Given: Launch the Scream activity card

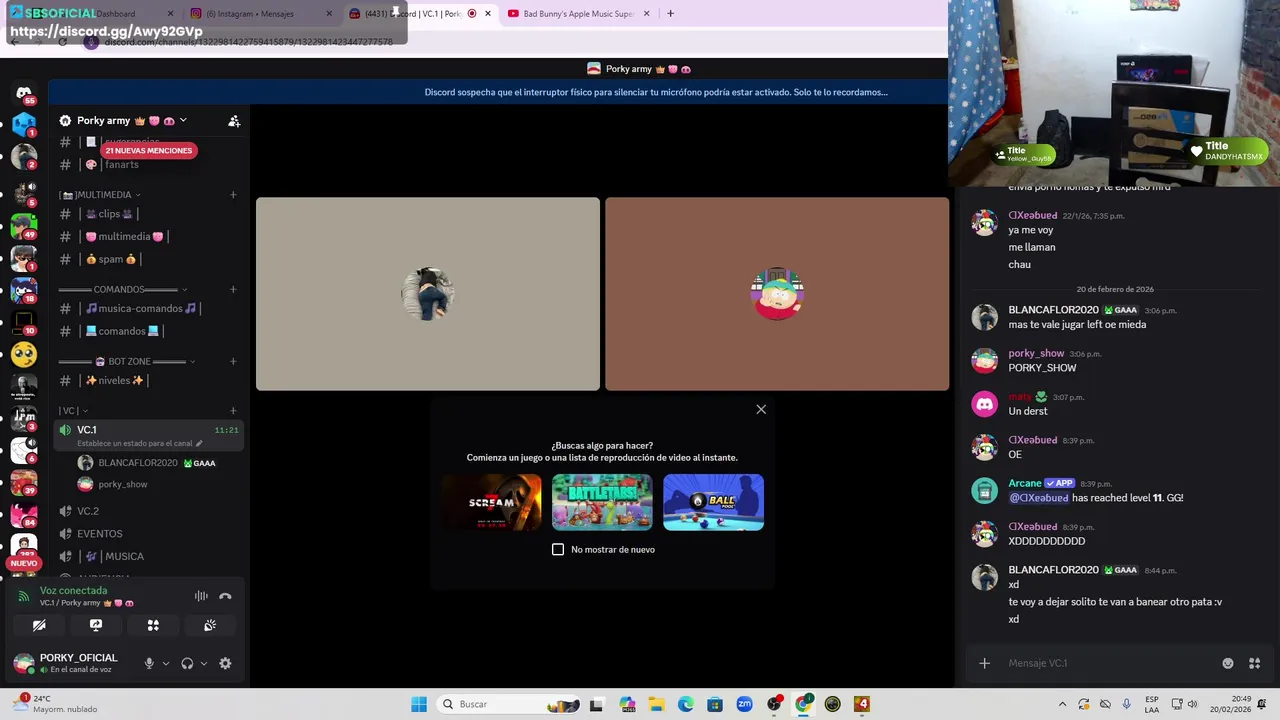Looking at the screenshot, I should pyautogui.click(x=491, y=502).
